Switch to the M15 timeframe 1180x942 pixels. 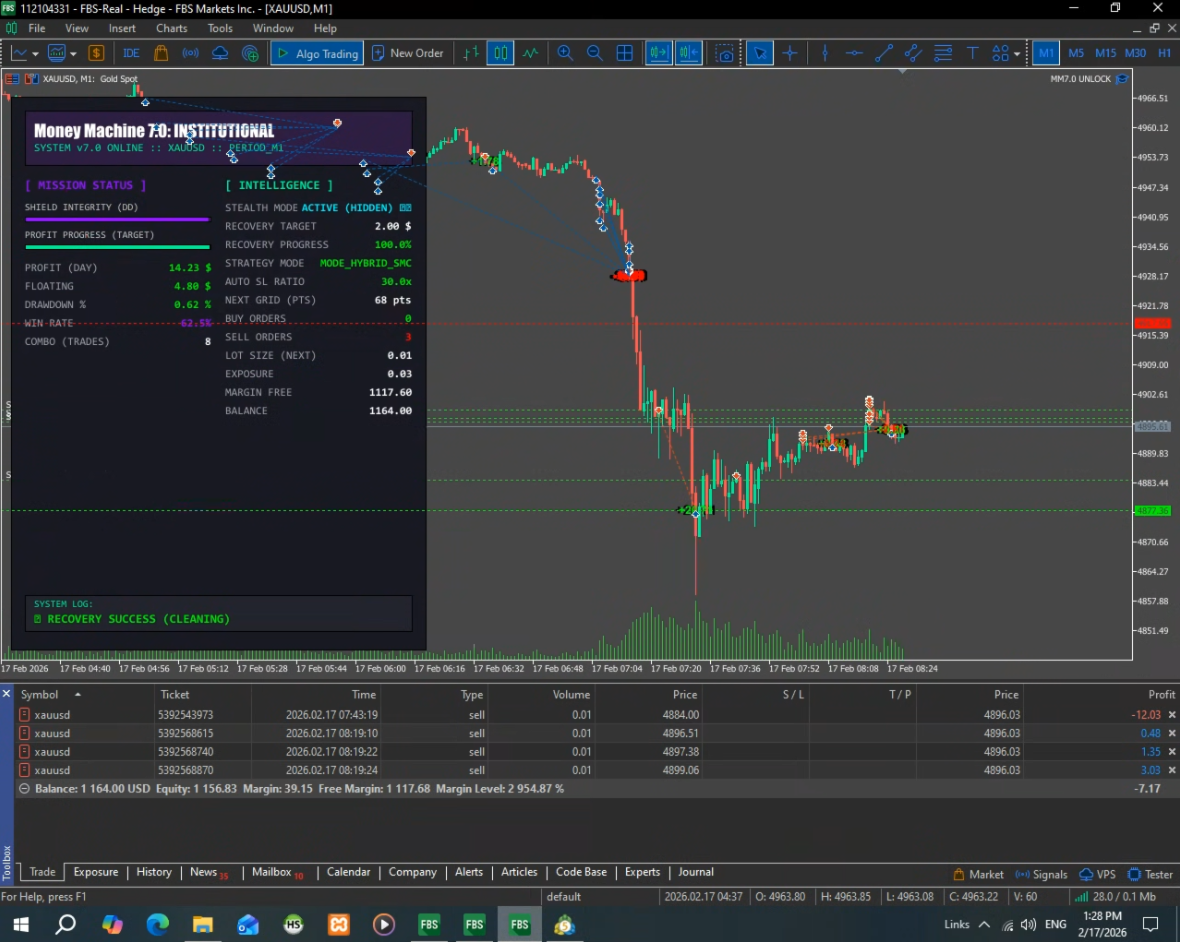click(1105, 53)
